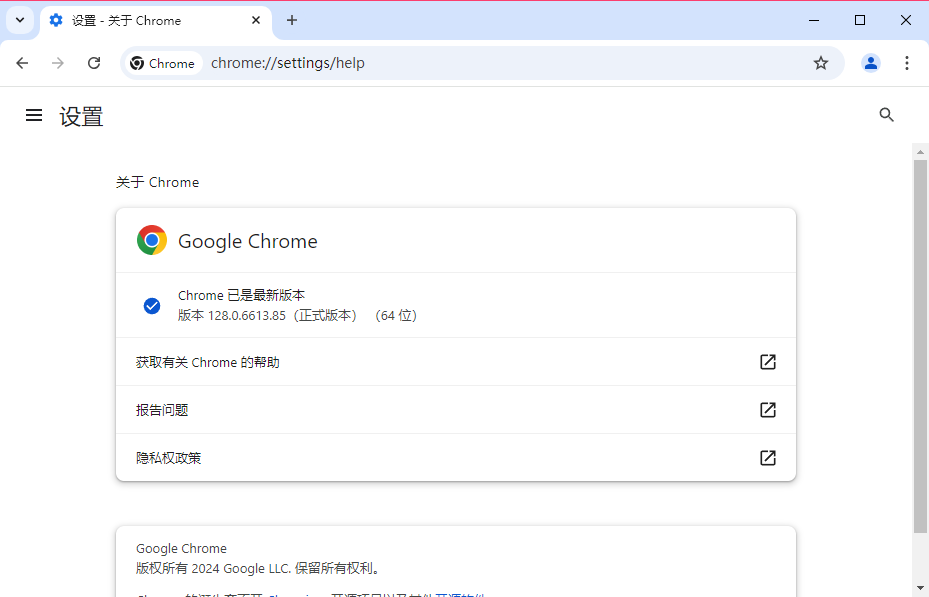Expand the tab search dropdown arrow
The height and width of the screenshot is (597, 929).
(19, 20)
